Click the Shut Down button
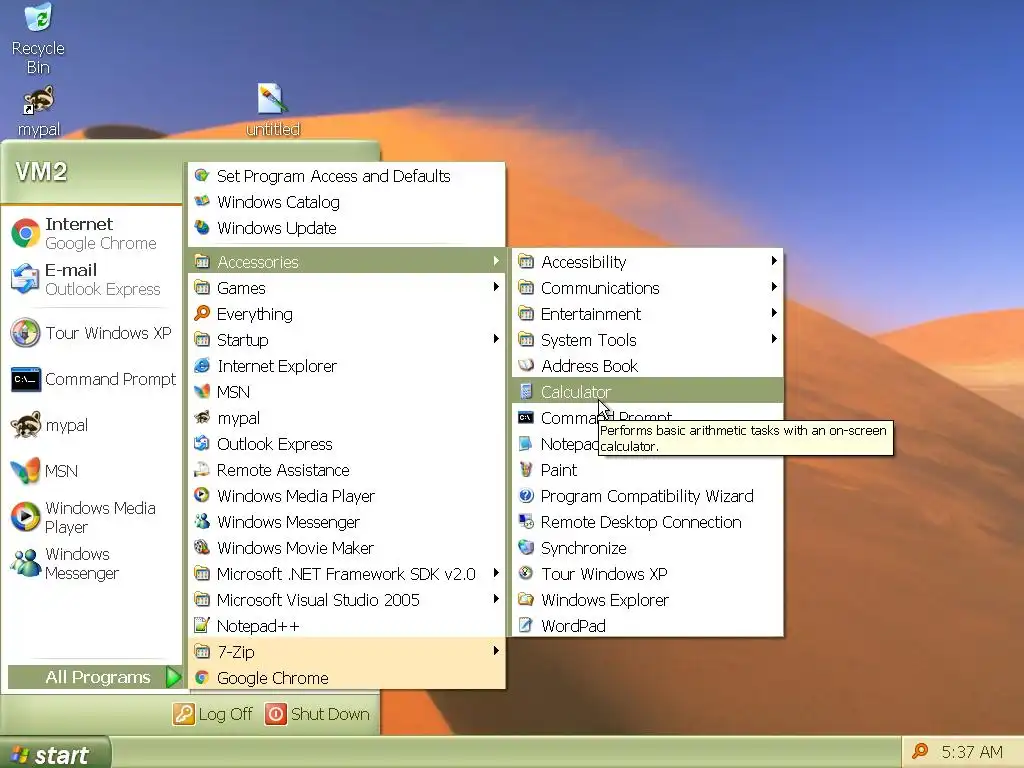Screen dimensions: 1024x768 pyautogui.click(x=318, y=714)
